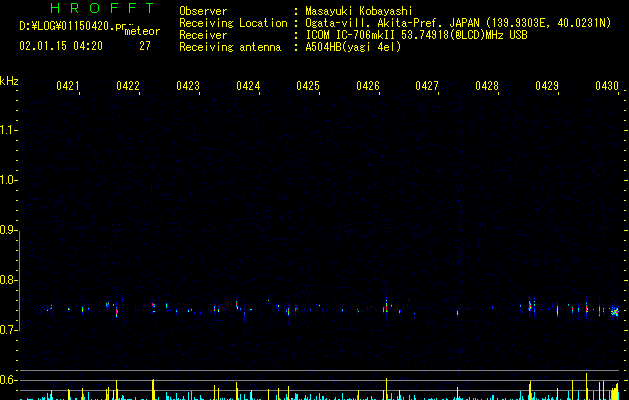Click the meteor count value 27

tap(145, 46)
